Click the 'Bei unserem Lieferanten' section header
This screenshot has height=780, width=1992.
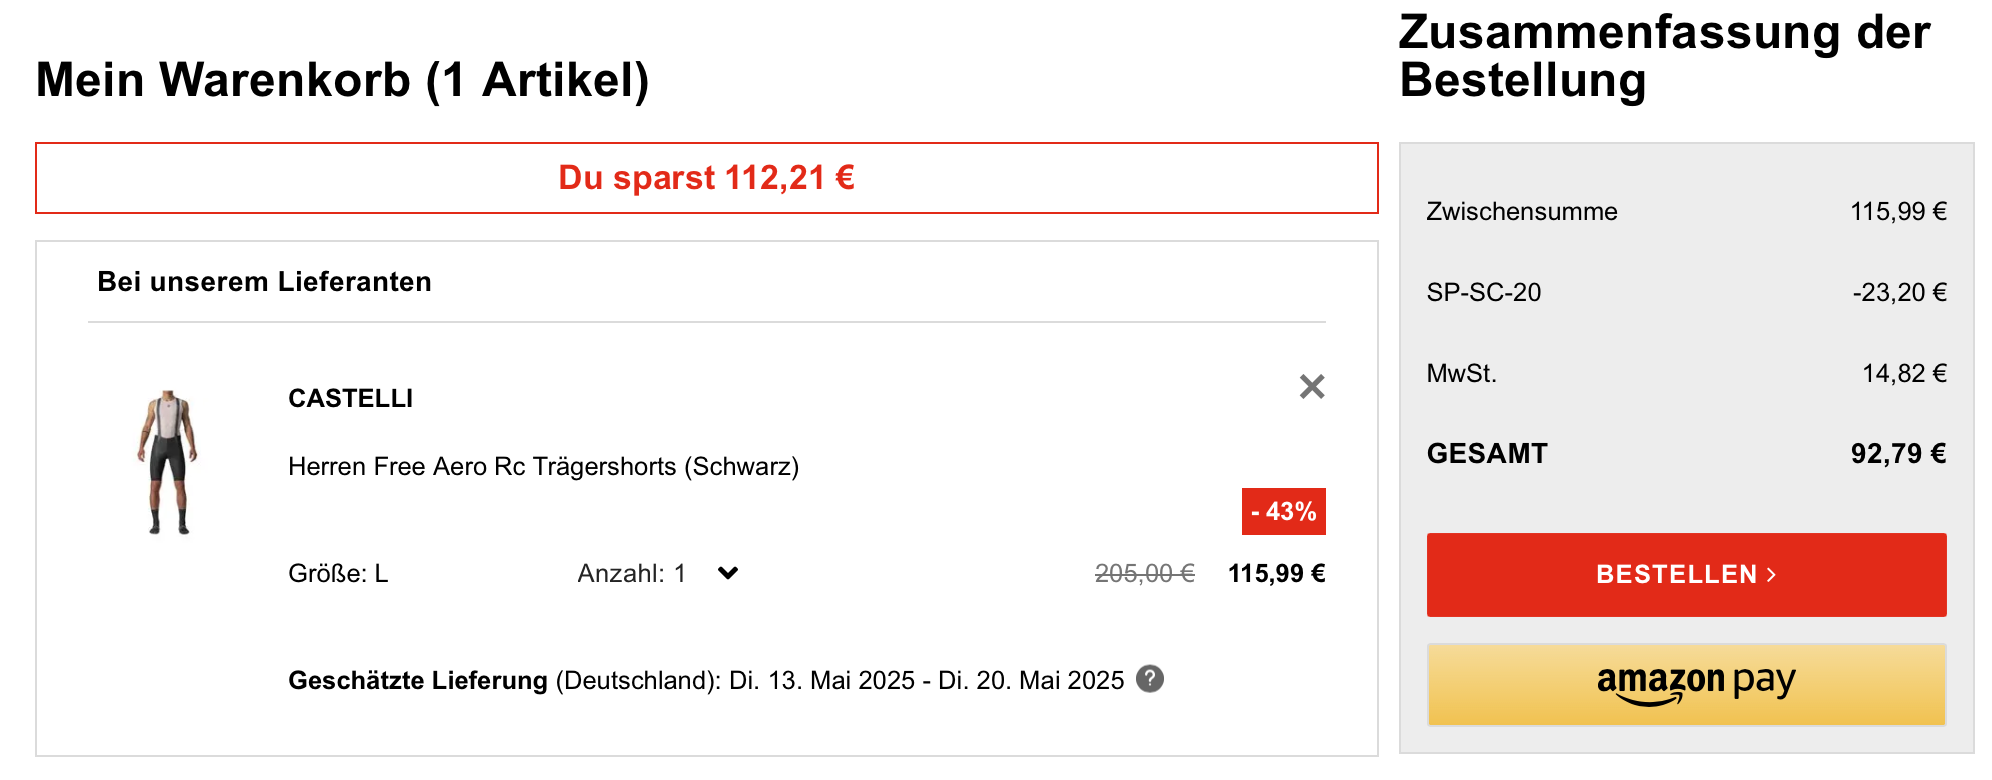tap(264, 282)
